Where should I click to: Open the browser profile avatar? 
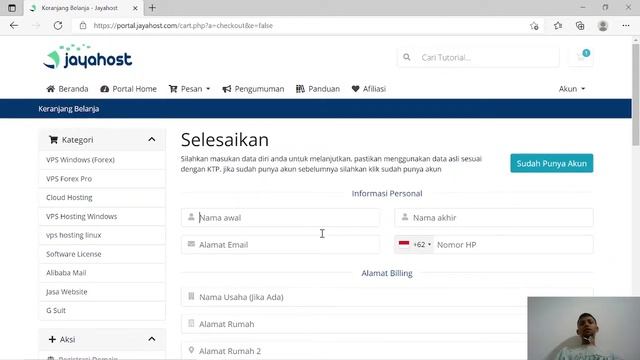click(x=603, y=26)
